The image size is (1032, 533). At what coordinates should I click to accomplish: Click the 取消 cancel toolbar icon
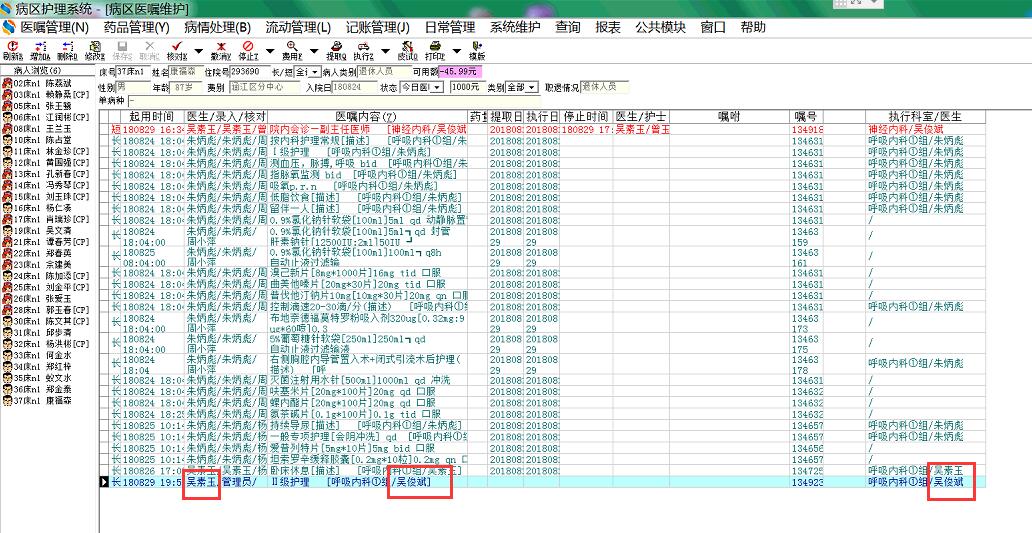point(149,46)
